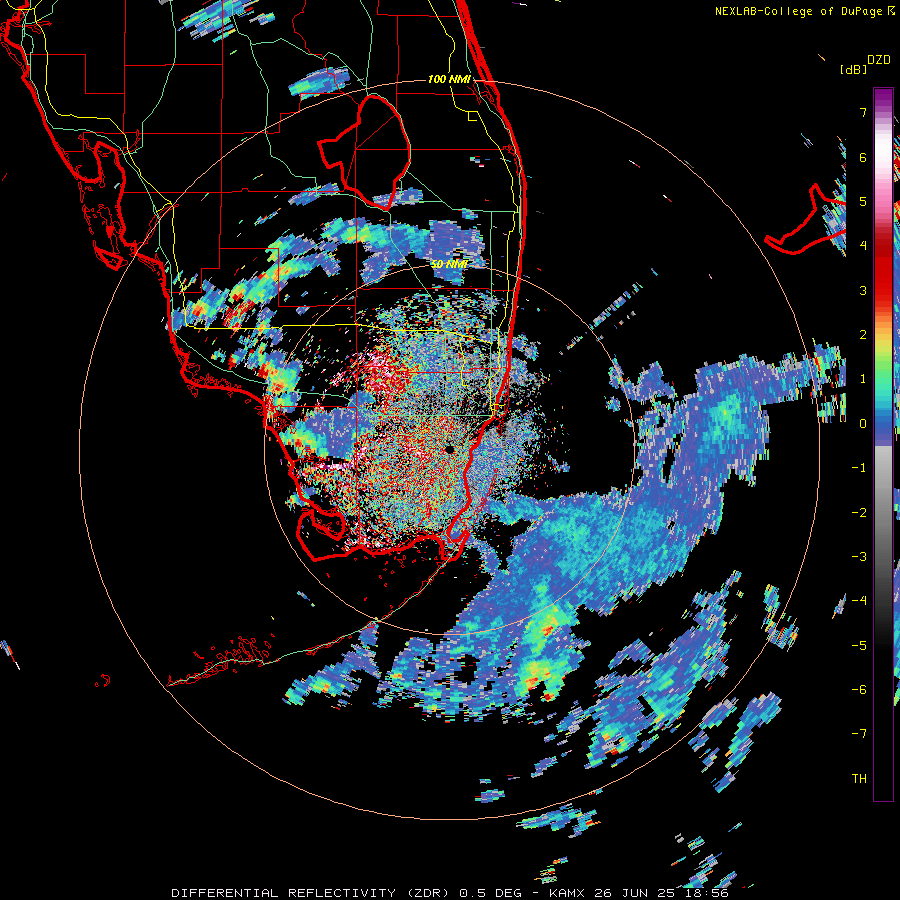Click the KAMX radar site black dot

[x=449, y=449]
